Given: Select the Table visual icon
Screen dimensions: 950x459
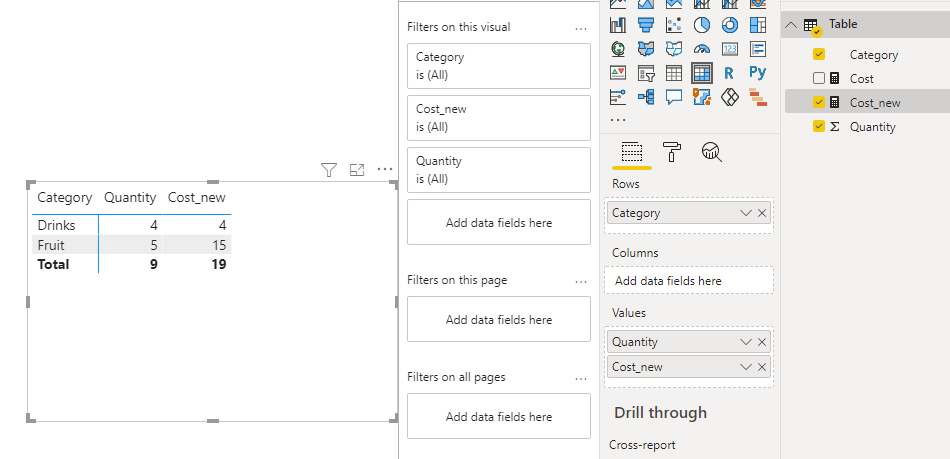Looking at the screenshot, I should pos(674,73).
